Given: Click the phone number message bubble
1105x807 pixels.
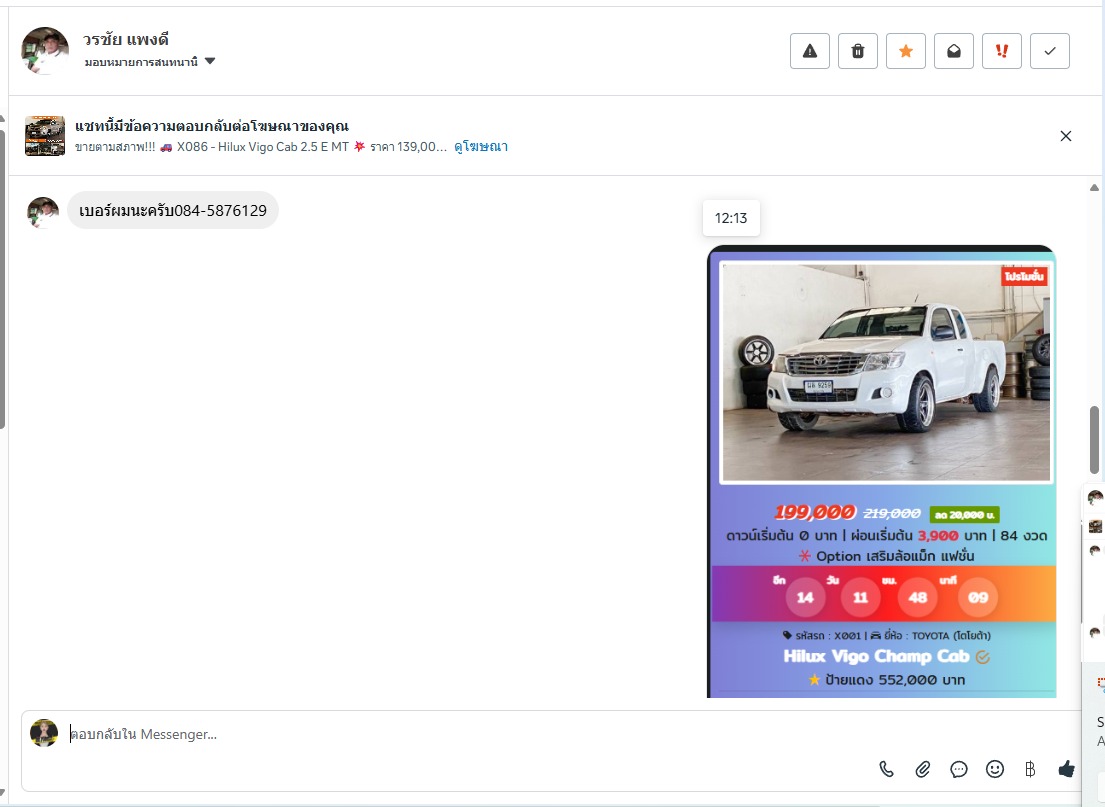Looking at the screenshot, I should [173, 210].
